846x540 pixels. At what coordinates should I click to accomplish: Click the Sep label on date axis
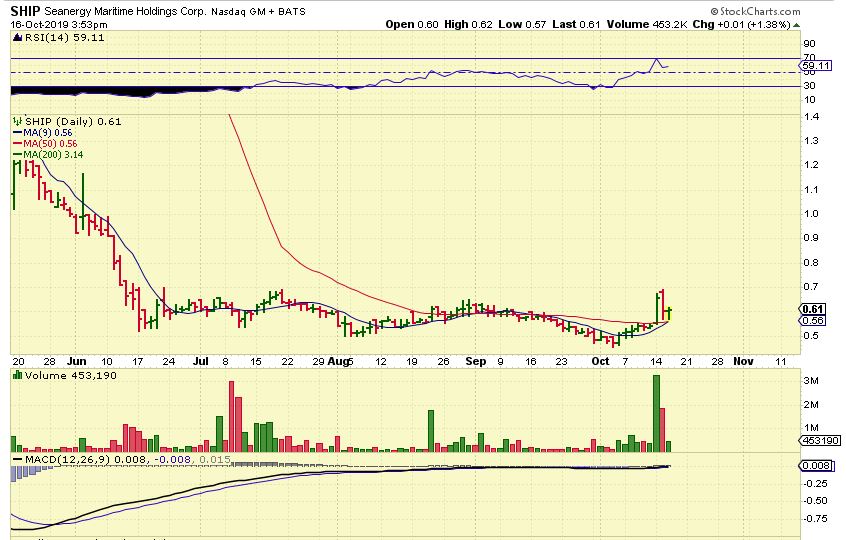(x=476, y=361)
